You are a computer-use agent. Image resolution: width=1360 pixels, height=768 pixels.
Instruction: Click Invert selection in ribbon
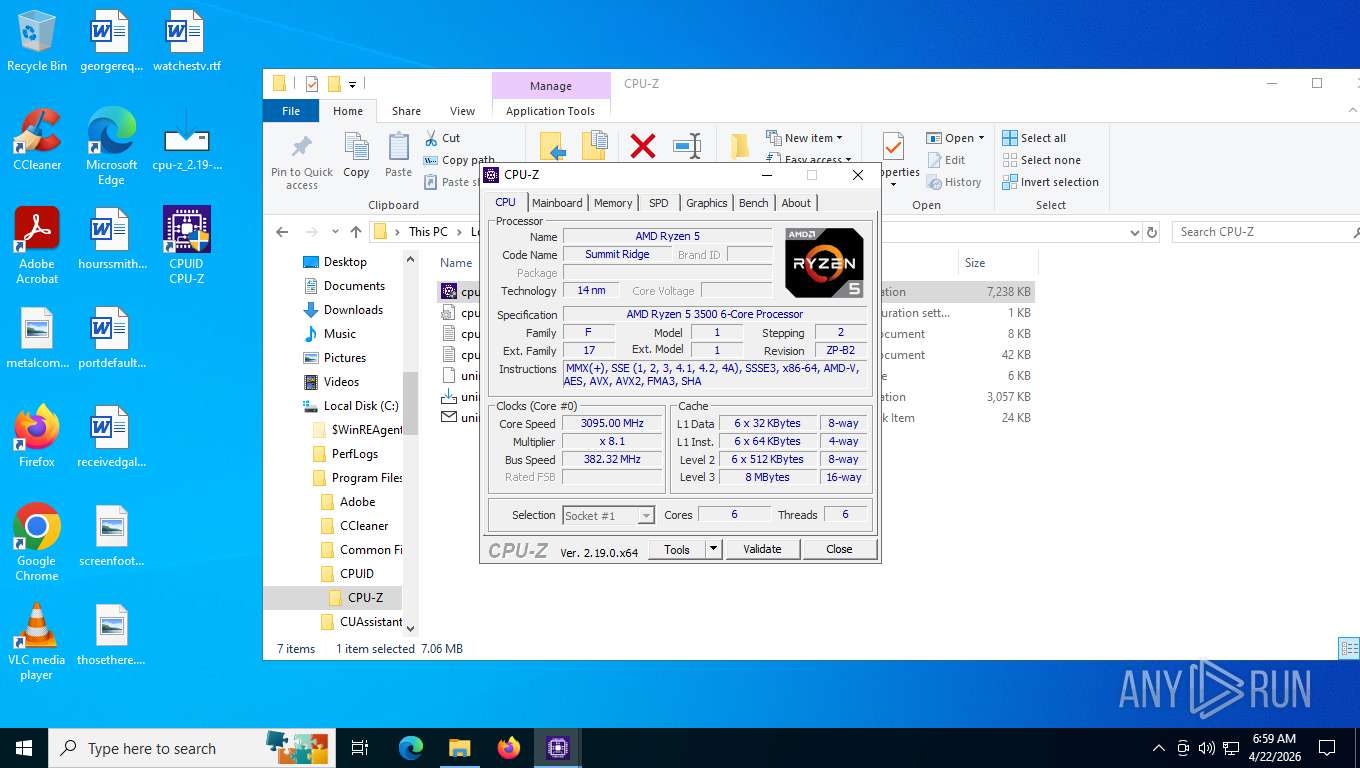pos(1050,182)
